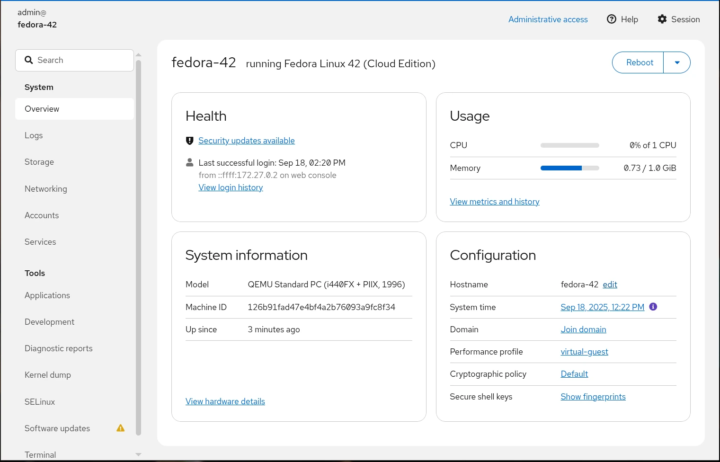The width and height of the screenshot is (720, 462).
Task: Focus the sidebar Search field
Action: 74,60
